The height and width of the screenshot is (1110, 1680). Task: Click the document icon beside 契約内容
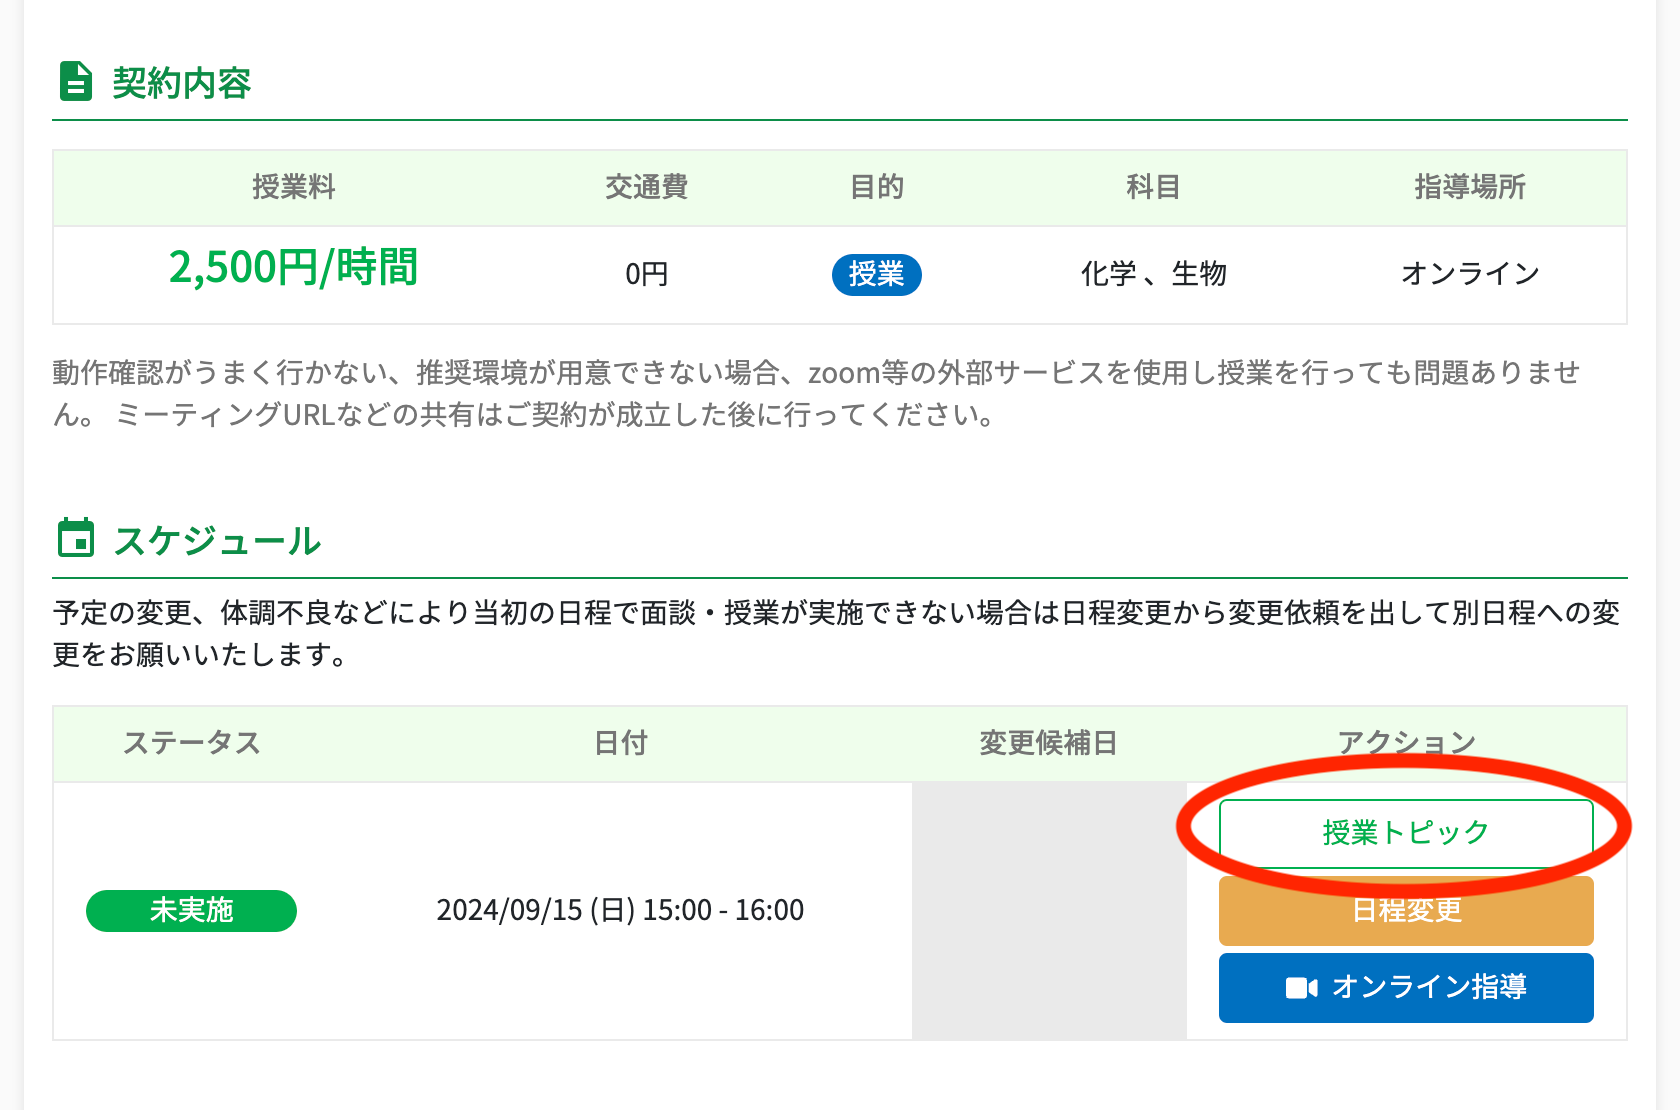click(76, 82)
